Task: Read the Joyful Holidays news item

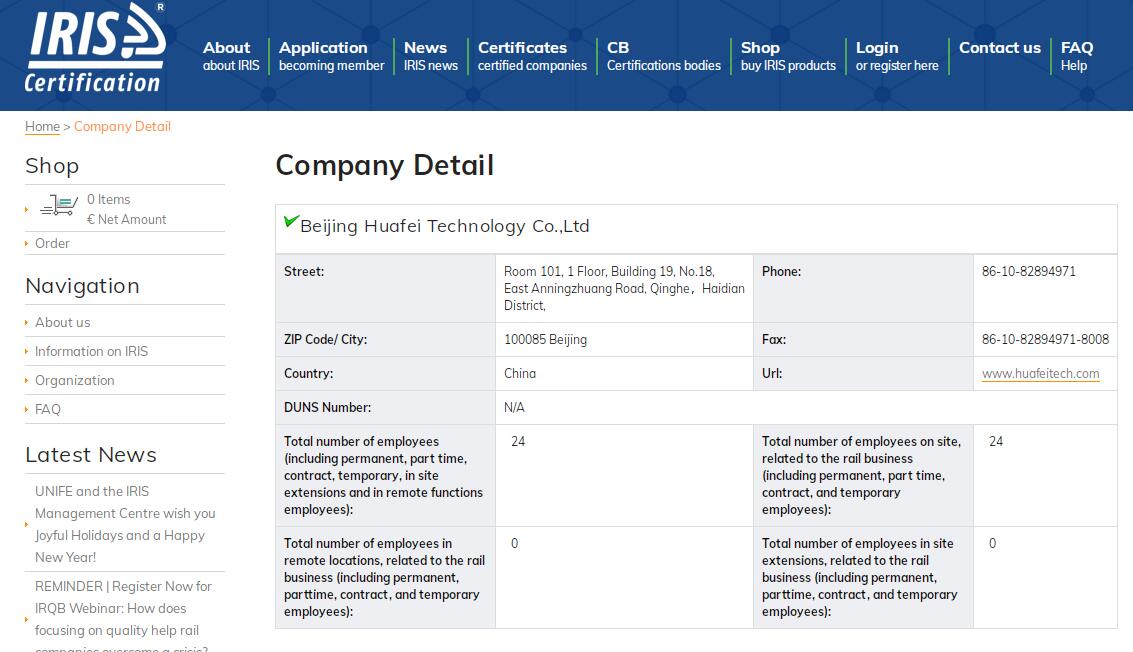Action: tap(125, 524)
